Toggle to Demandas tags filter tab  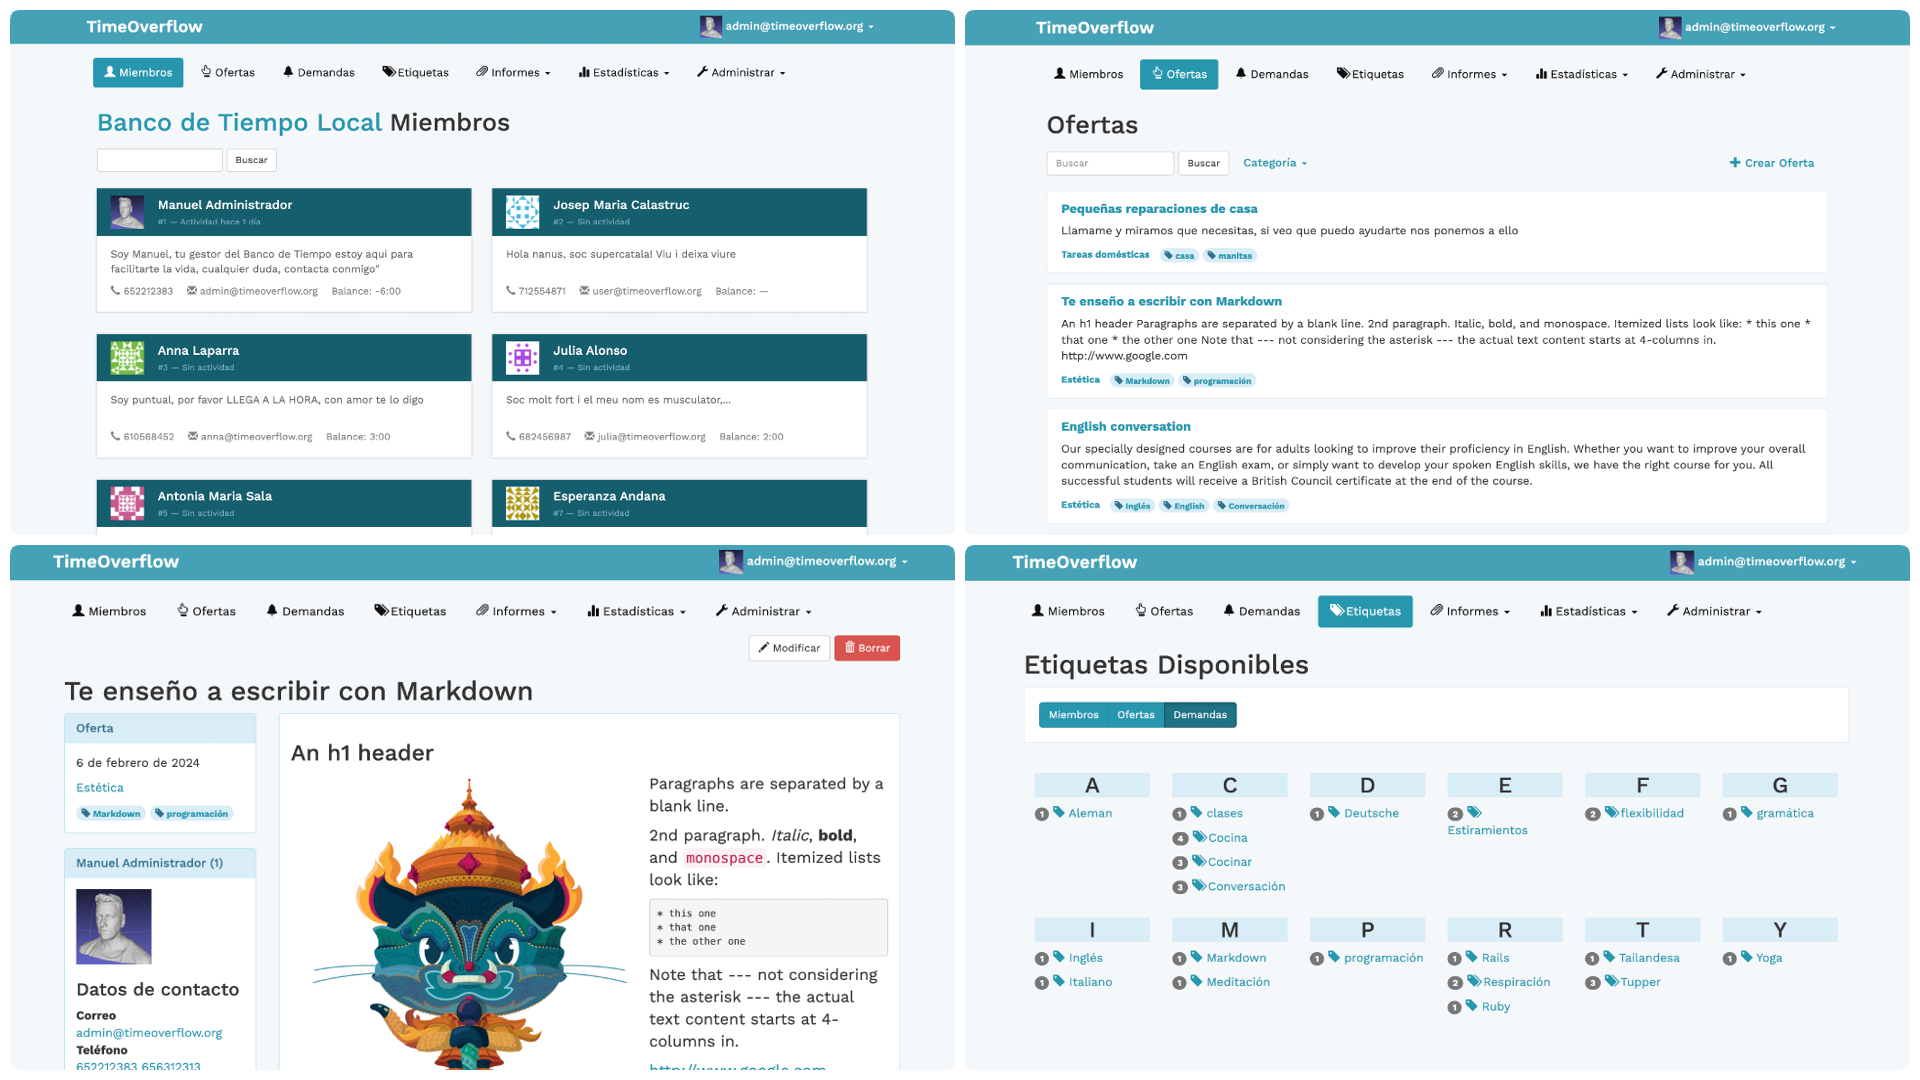tap(1199, 713)
